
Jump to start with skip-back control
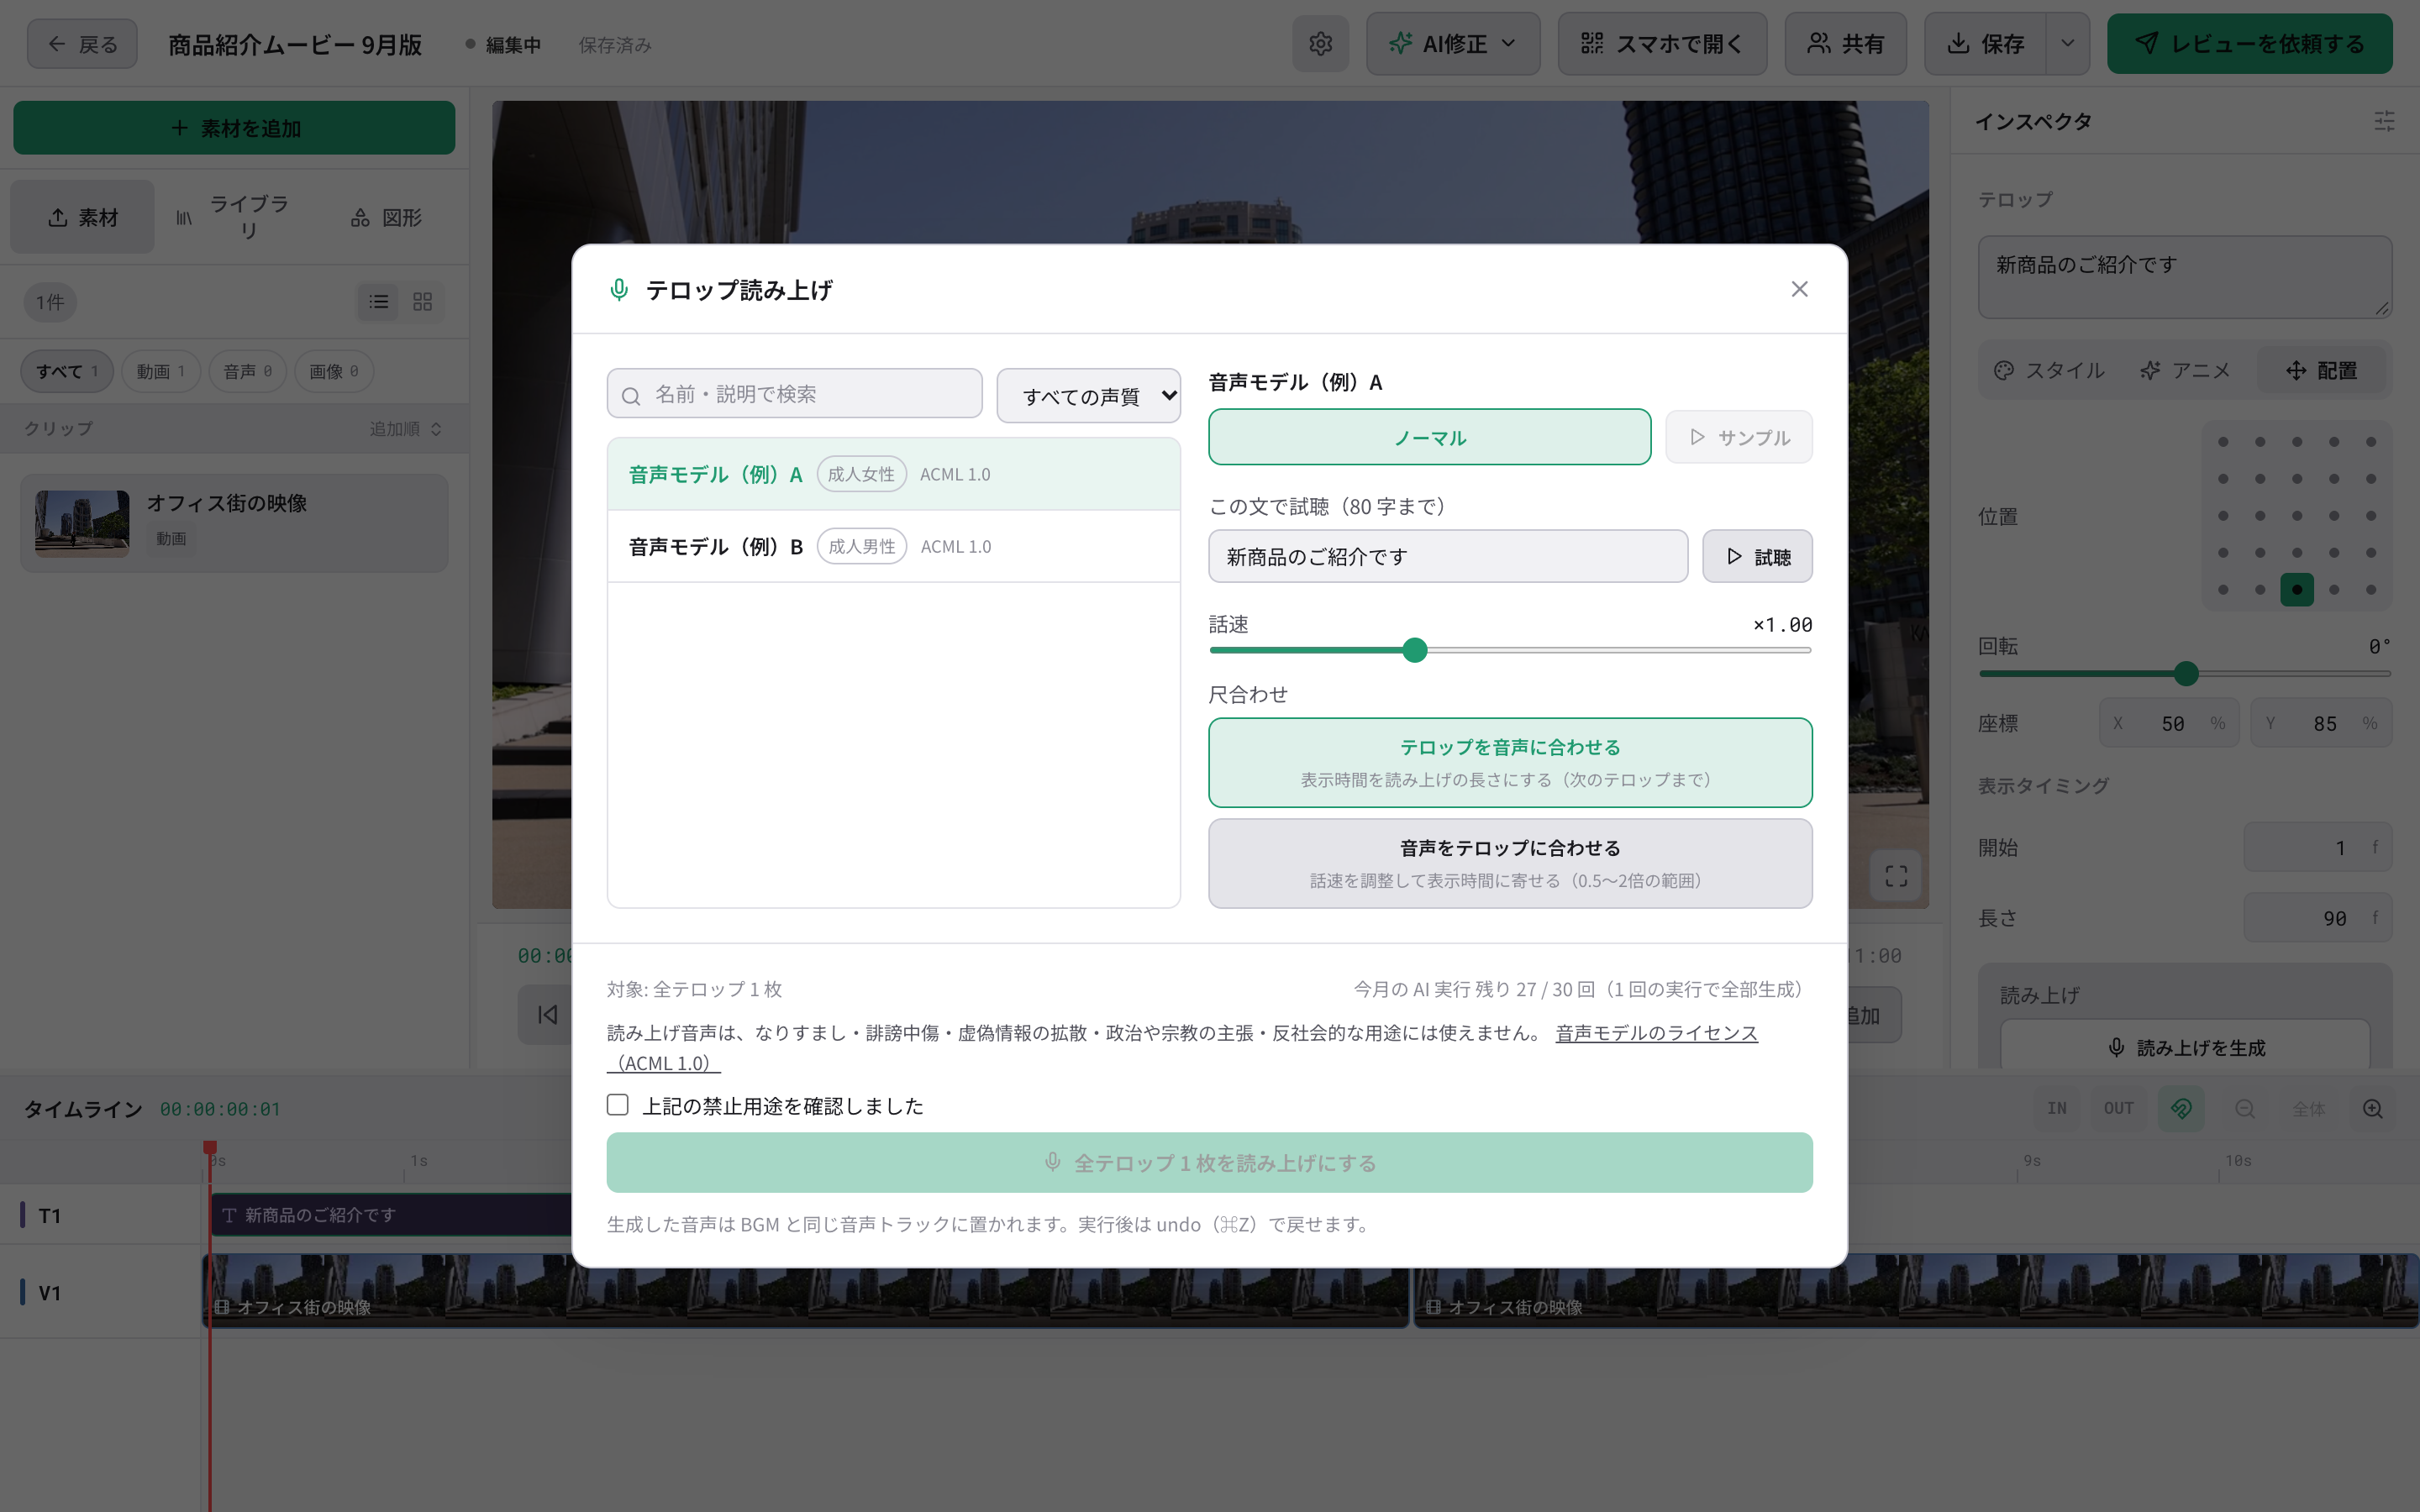click(547, 1014)
